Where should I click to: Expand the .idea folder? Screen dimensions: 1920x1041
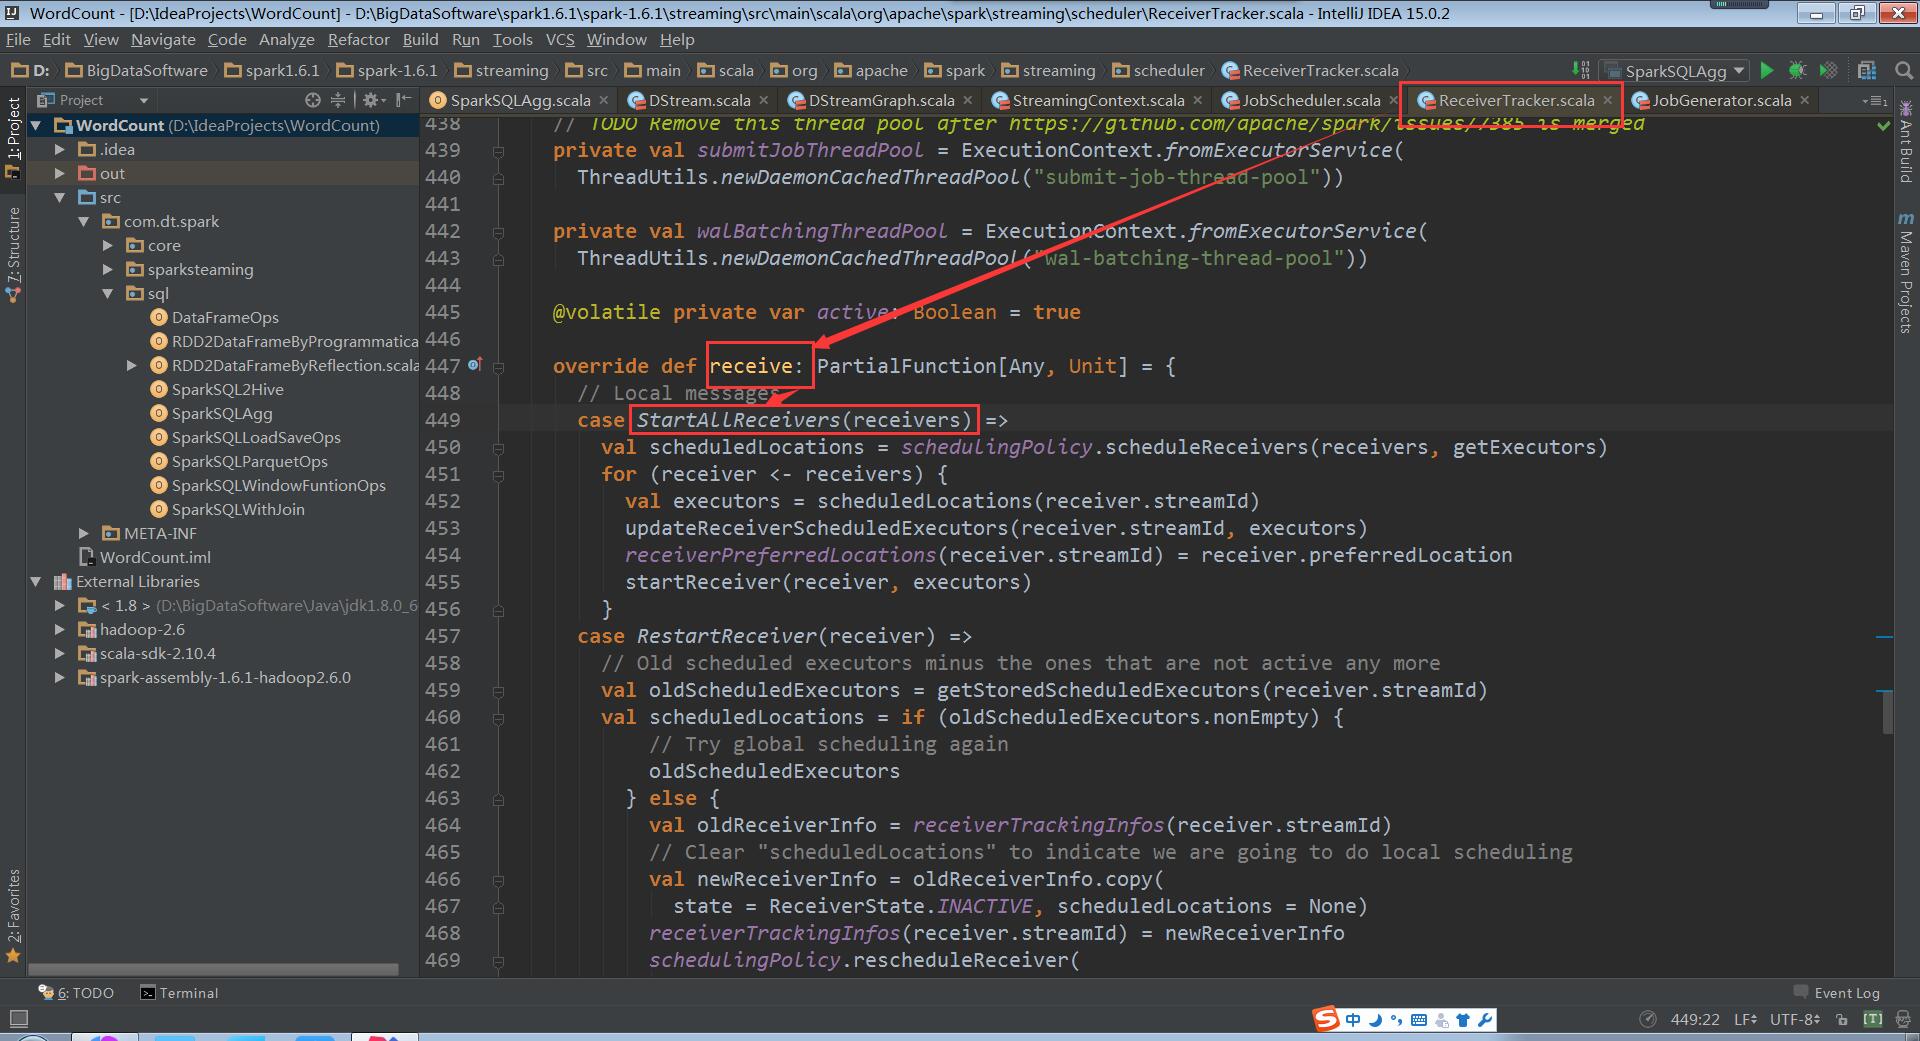click(x=60, y=149)
